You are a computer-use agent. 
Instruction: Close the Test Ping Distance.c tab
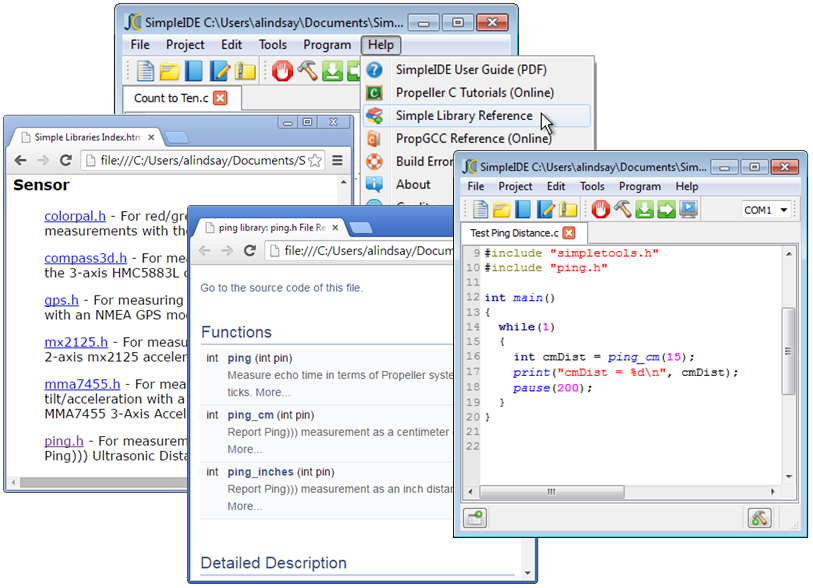coord(569,233)
